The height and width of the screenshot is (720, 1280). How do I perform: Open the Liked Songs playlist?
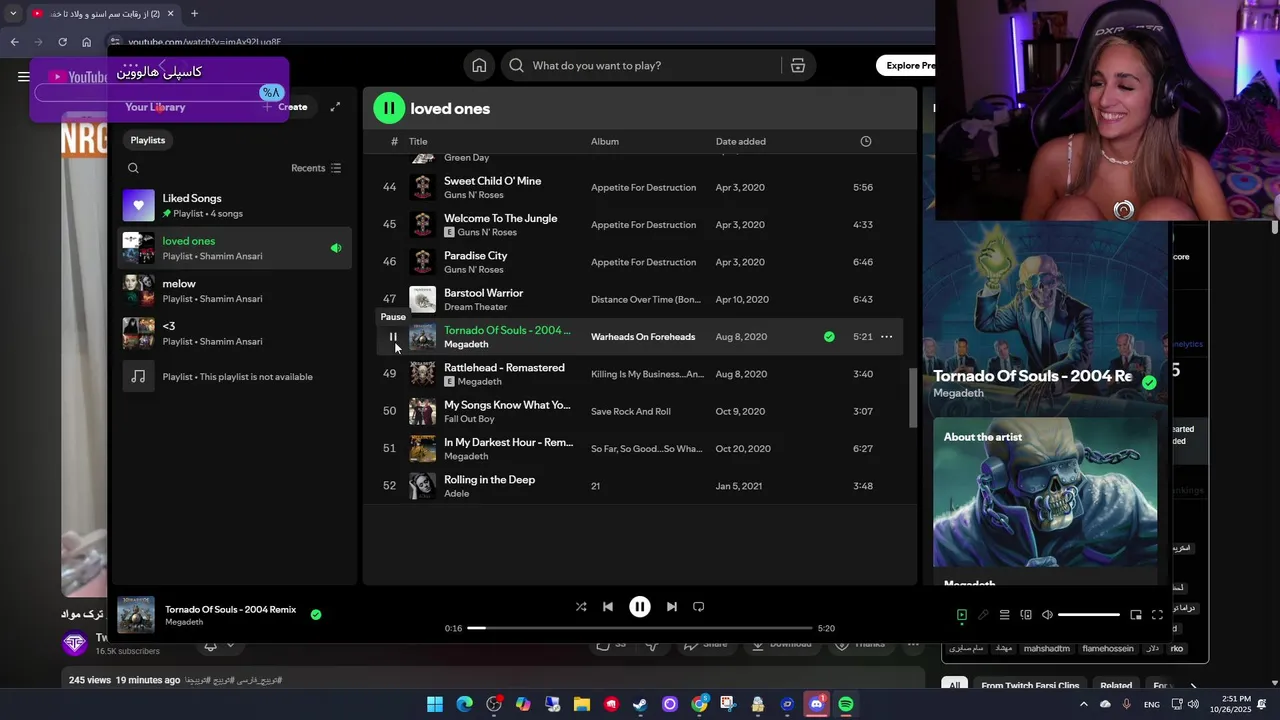236,205
